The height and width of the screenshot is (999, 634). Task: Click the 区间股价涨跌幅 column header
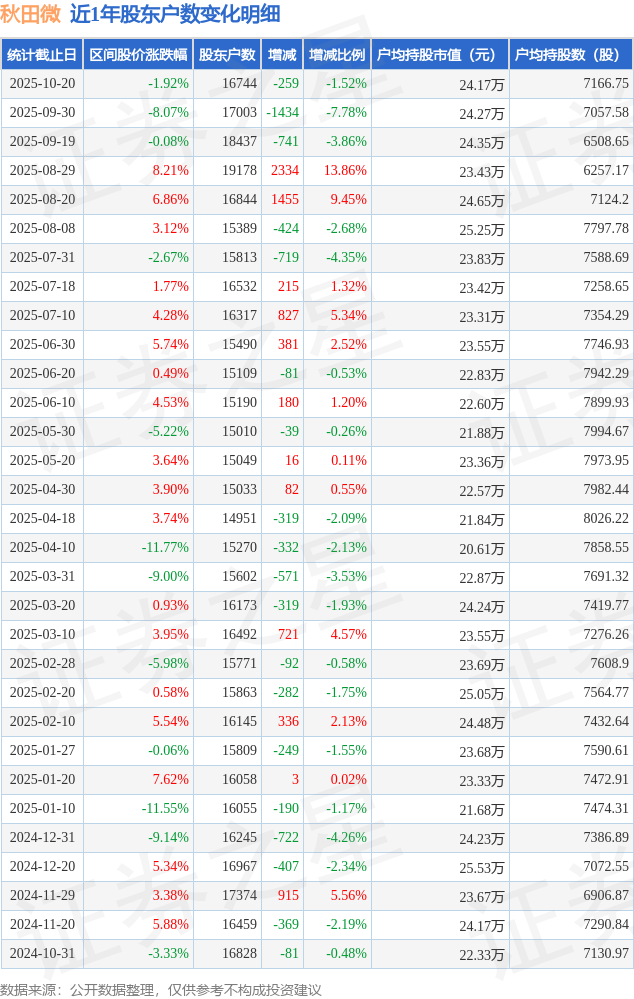(x=137, y=55)
